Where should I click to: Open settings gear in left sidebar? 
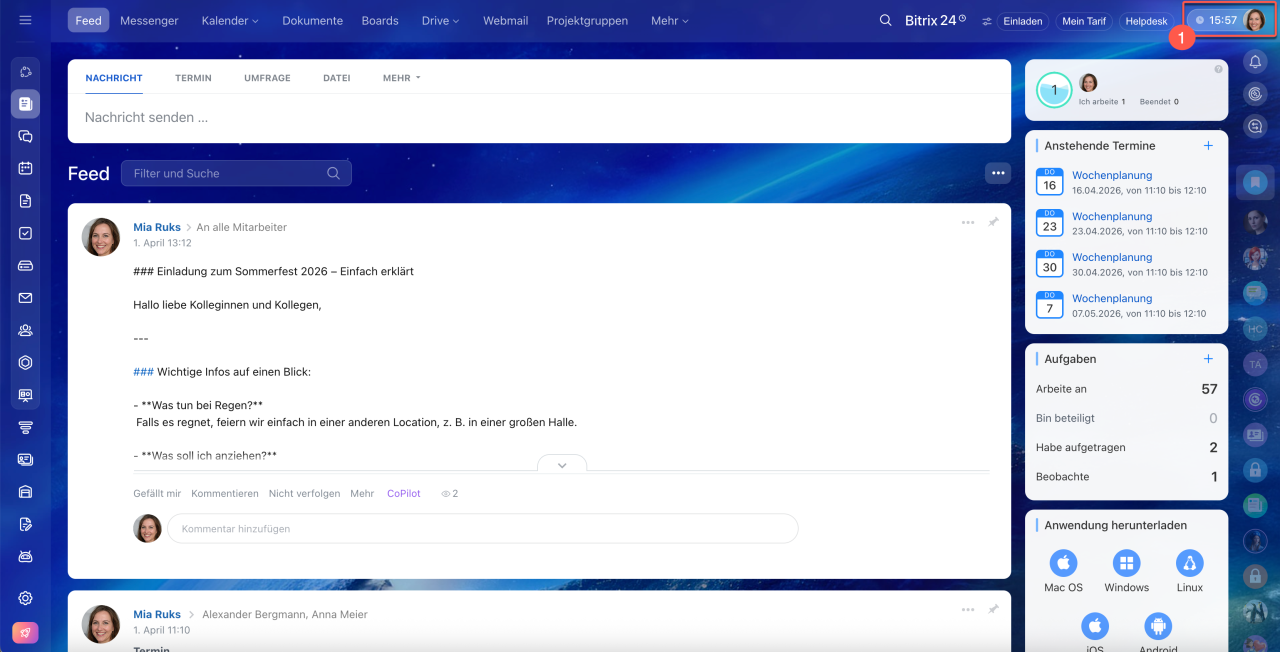pyautogui.click(x=26, y=598)
